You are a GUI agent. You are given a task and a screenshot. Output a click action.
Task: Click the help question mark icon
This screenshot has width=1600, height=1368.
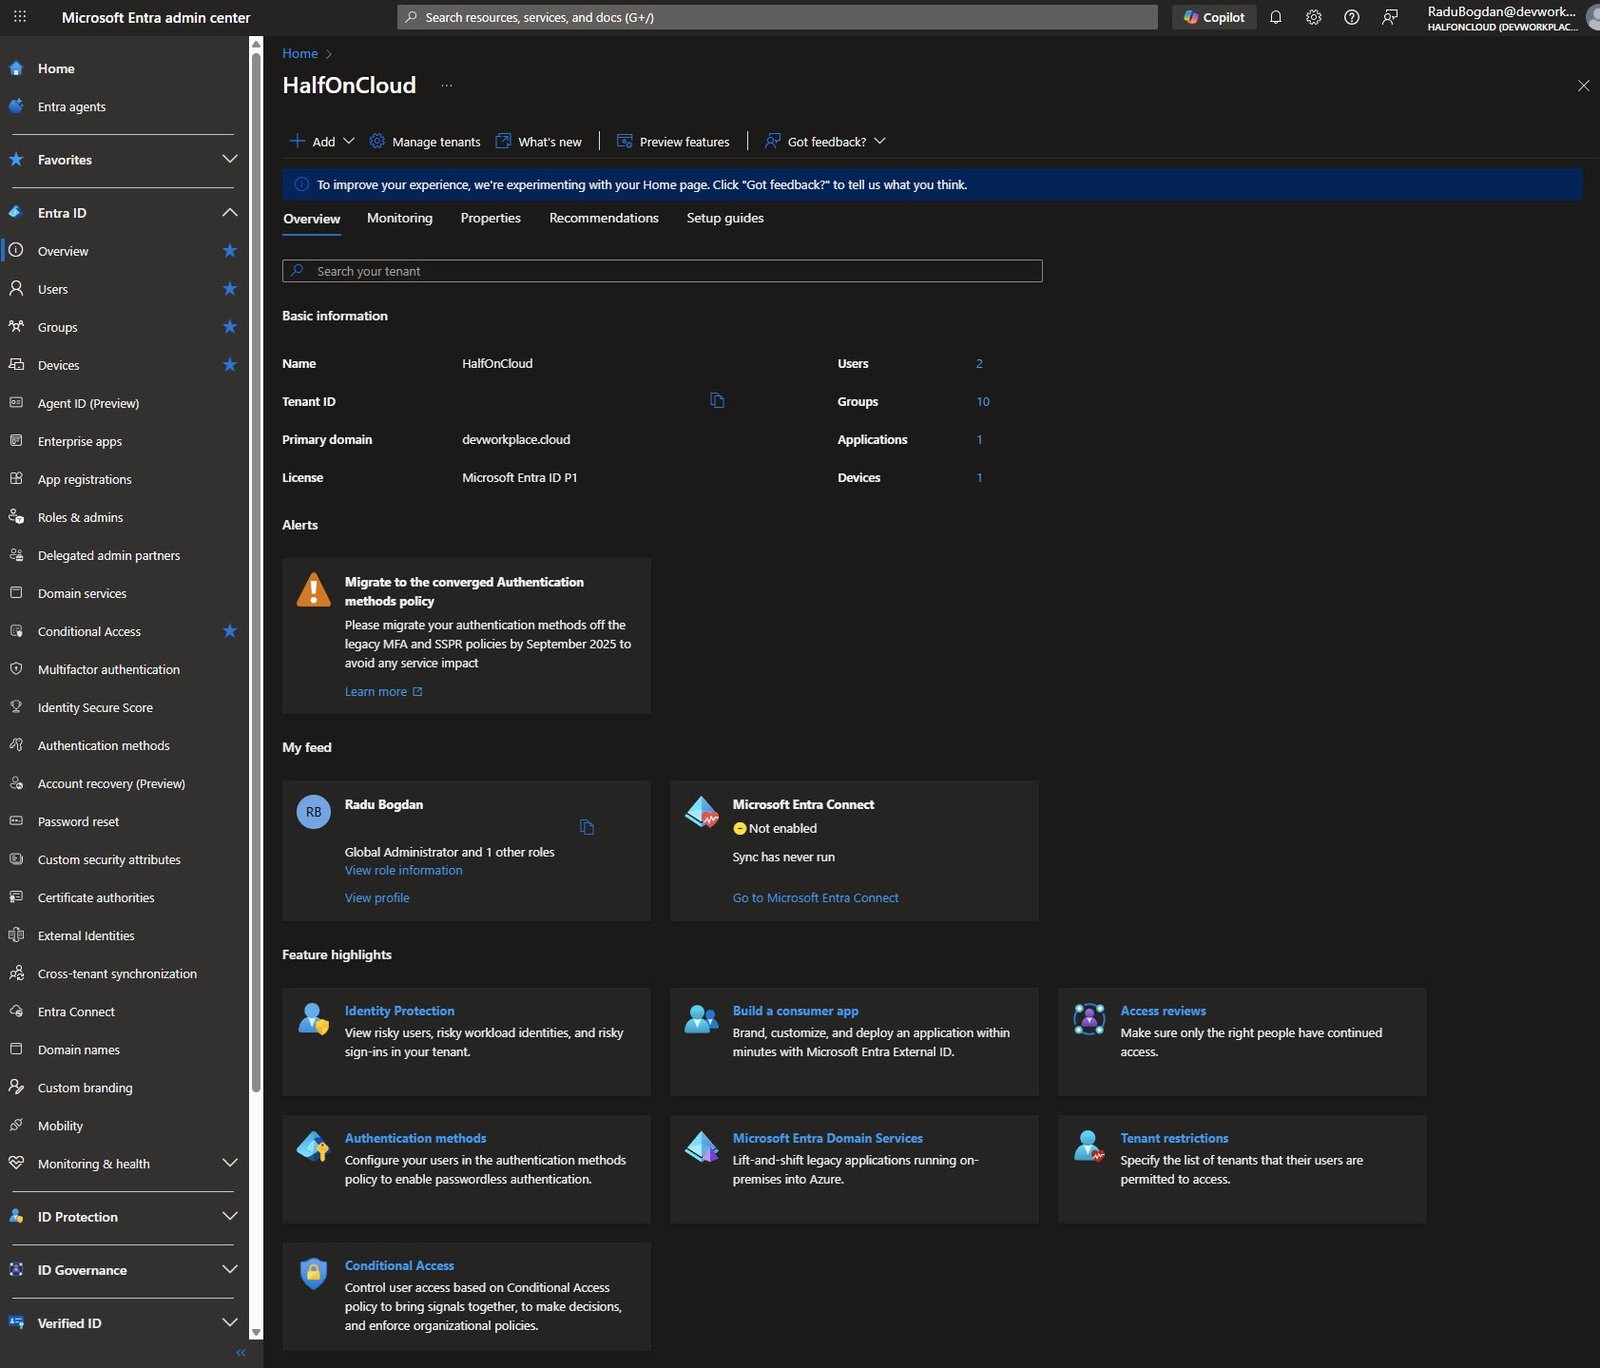[1351, 17]
